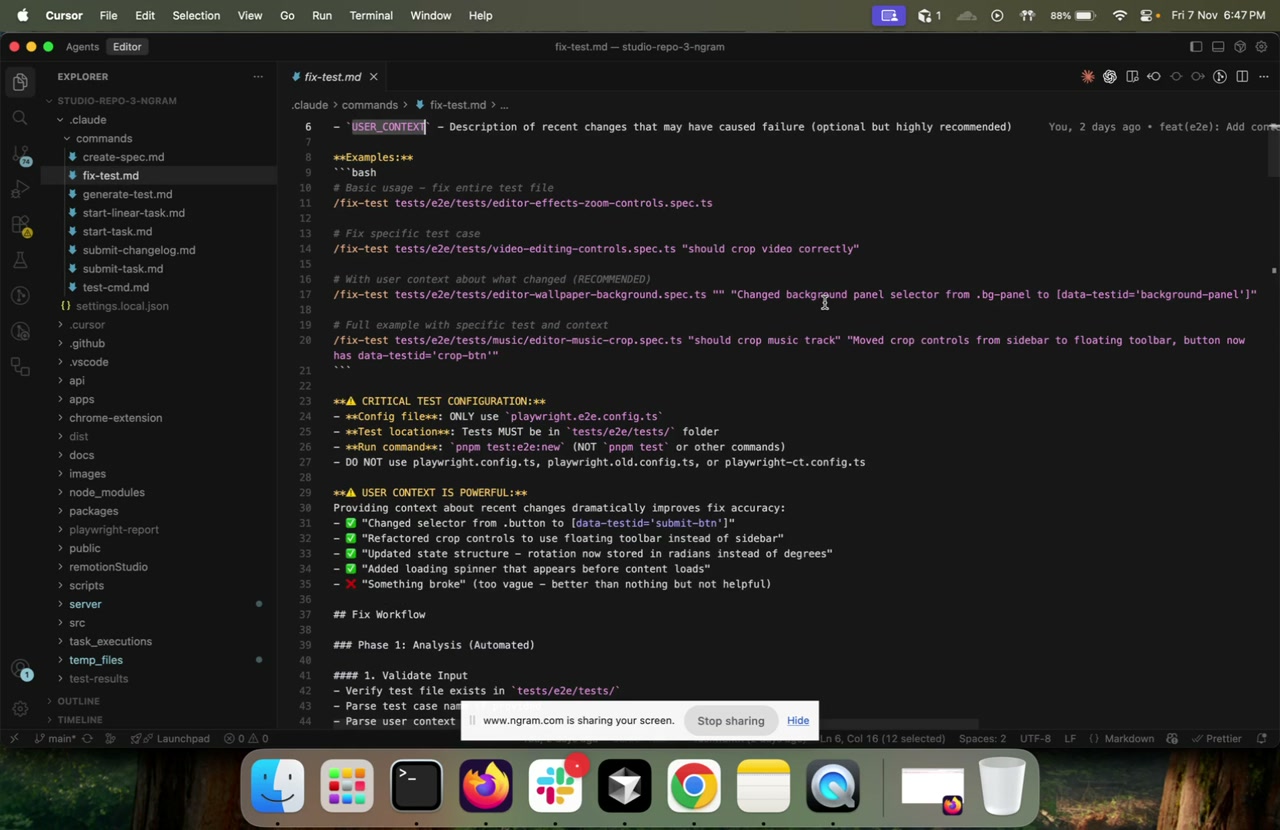The image size is (1280, 830).
Task: Open Source Control view with 74 badge
Action: click(20, 154)
